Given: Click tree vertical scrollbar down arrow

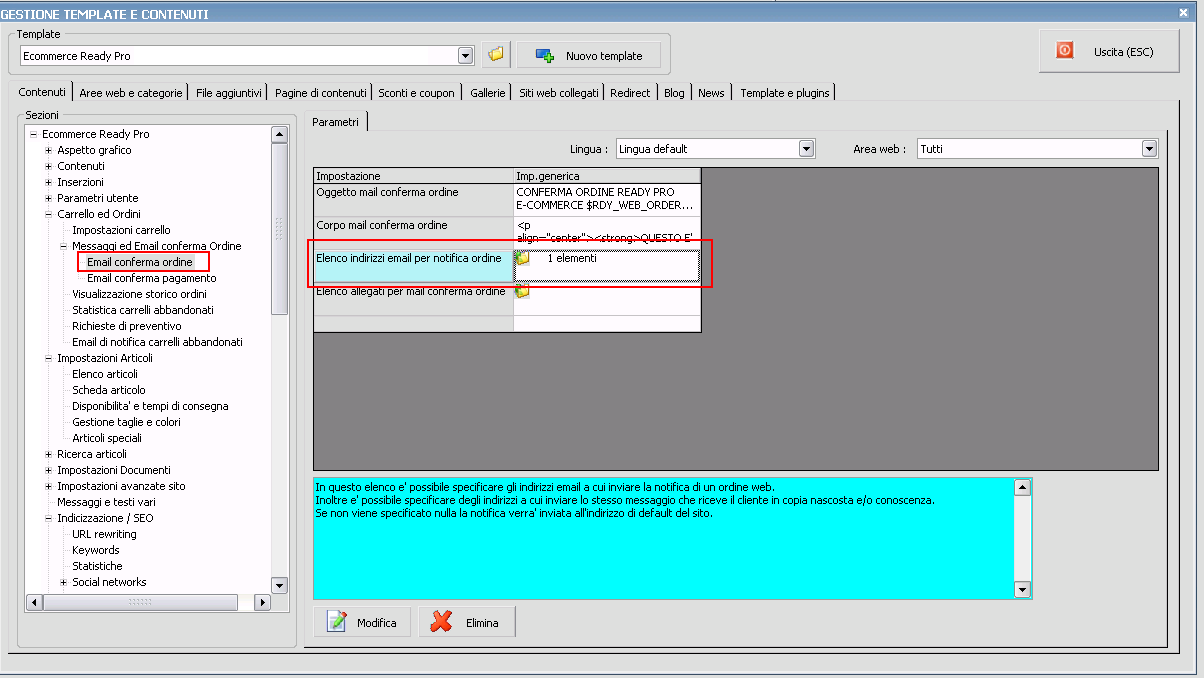Looking at the screenshot, I should tap(279, 586).
